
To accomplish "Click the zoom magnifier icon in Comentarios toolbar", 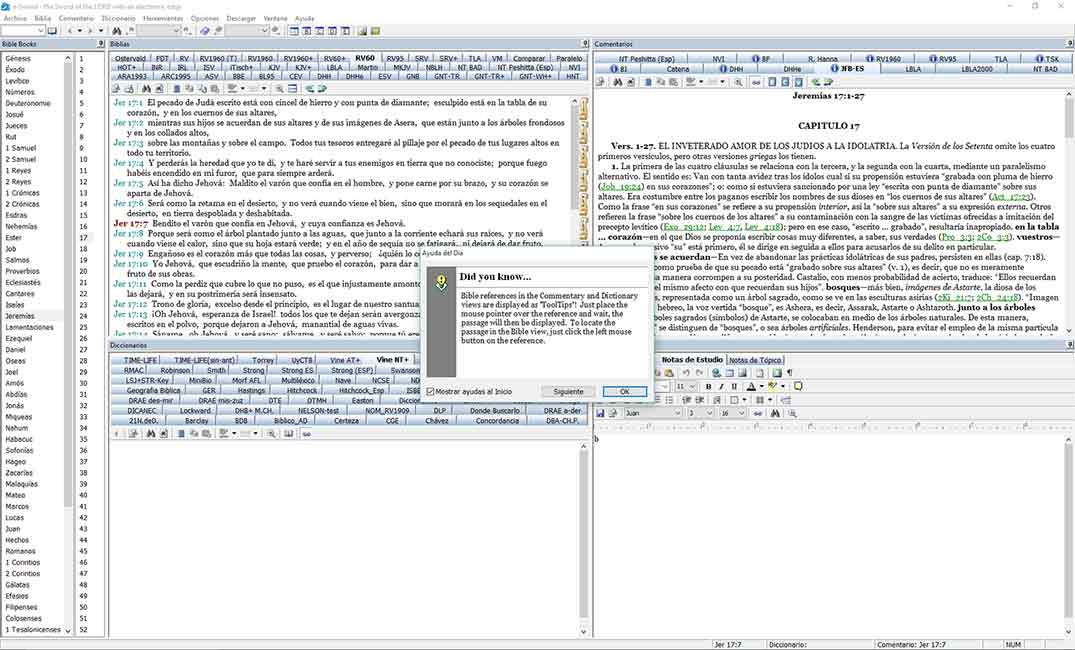I will [738, 82].
